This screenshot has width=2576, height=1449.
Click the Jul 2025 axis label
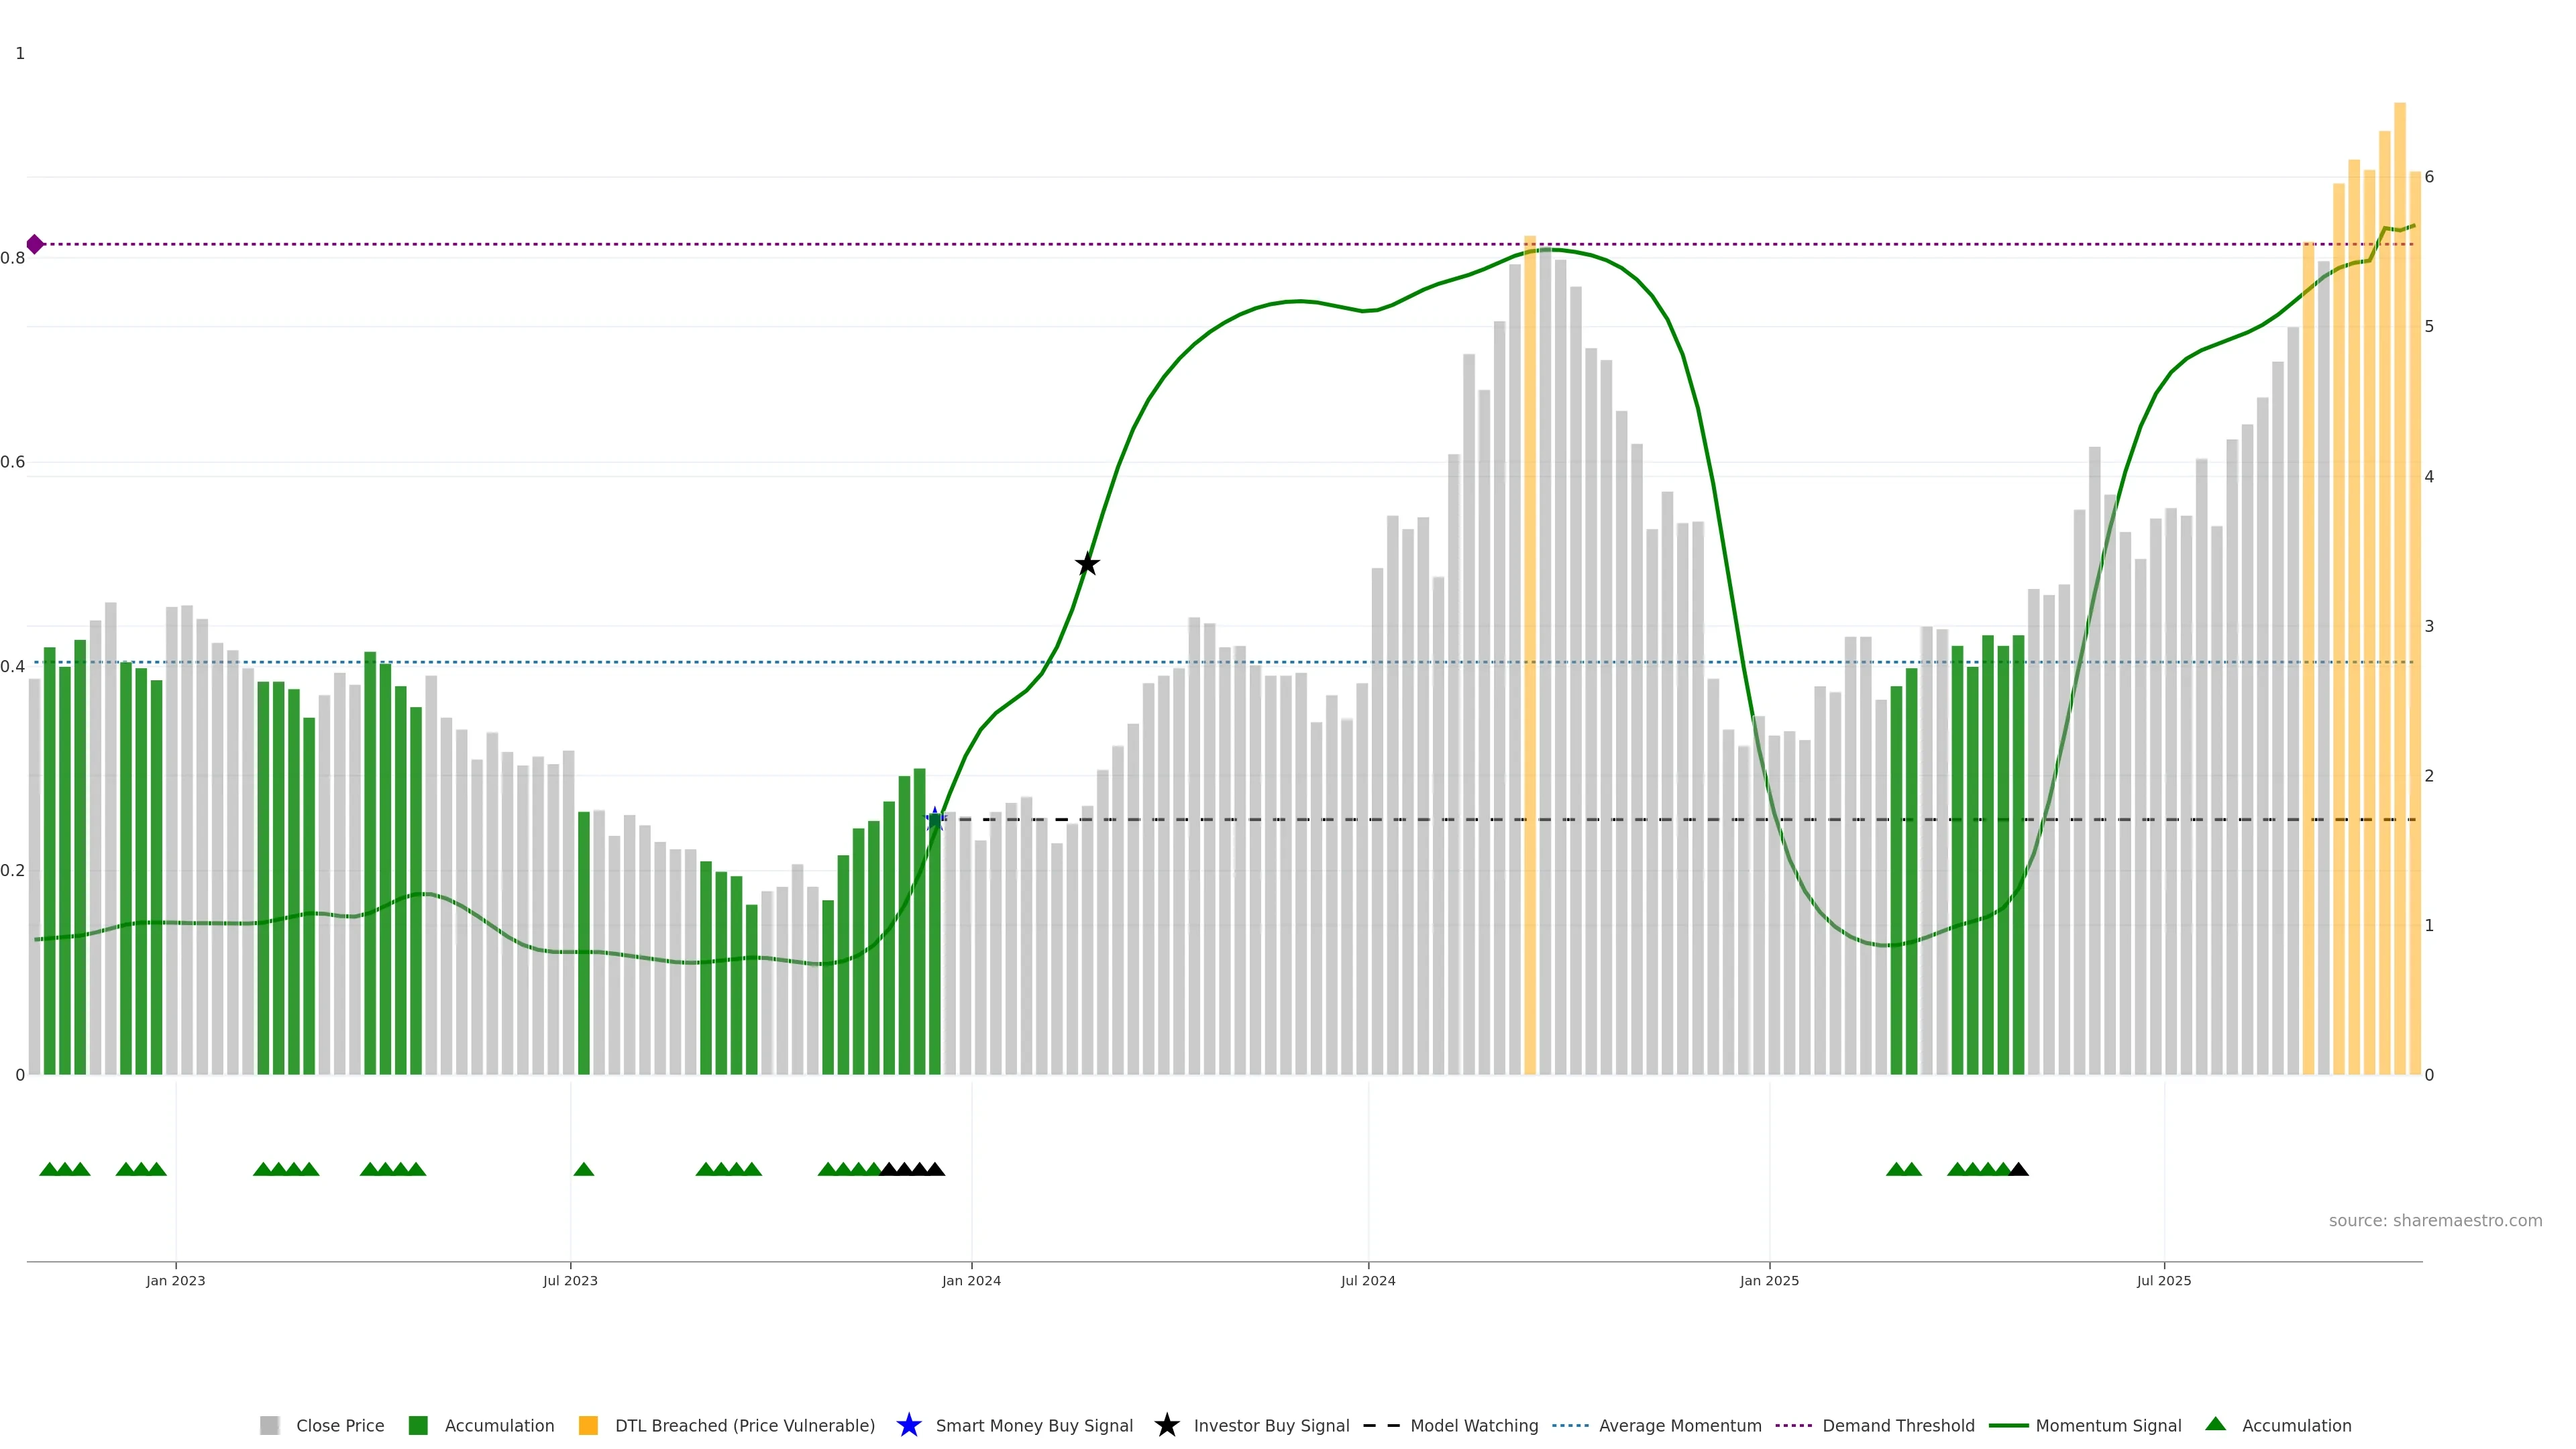click(x=2164, y=1280)
